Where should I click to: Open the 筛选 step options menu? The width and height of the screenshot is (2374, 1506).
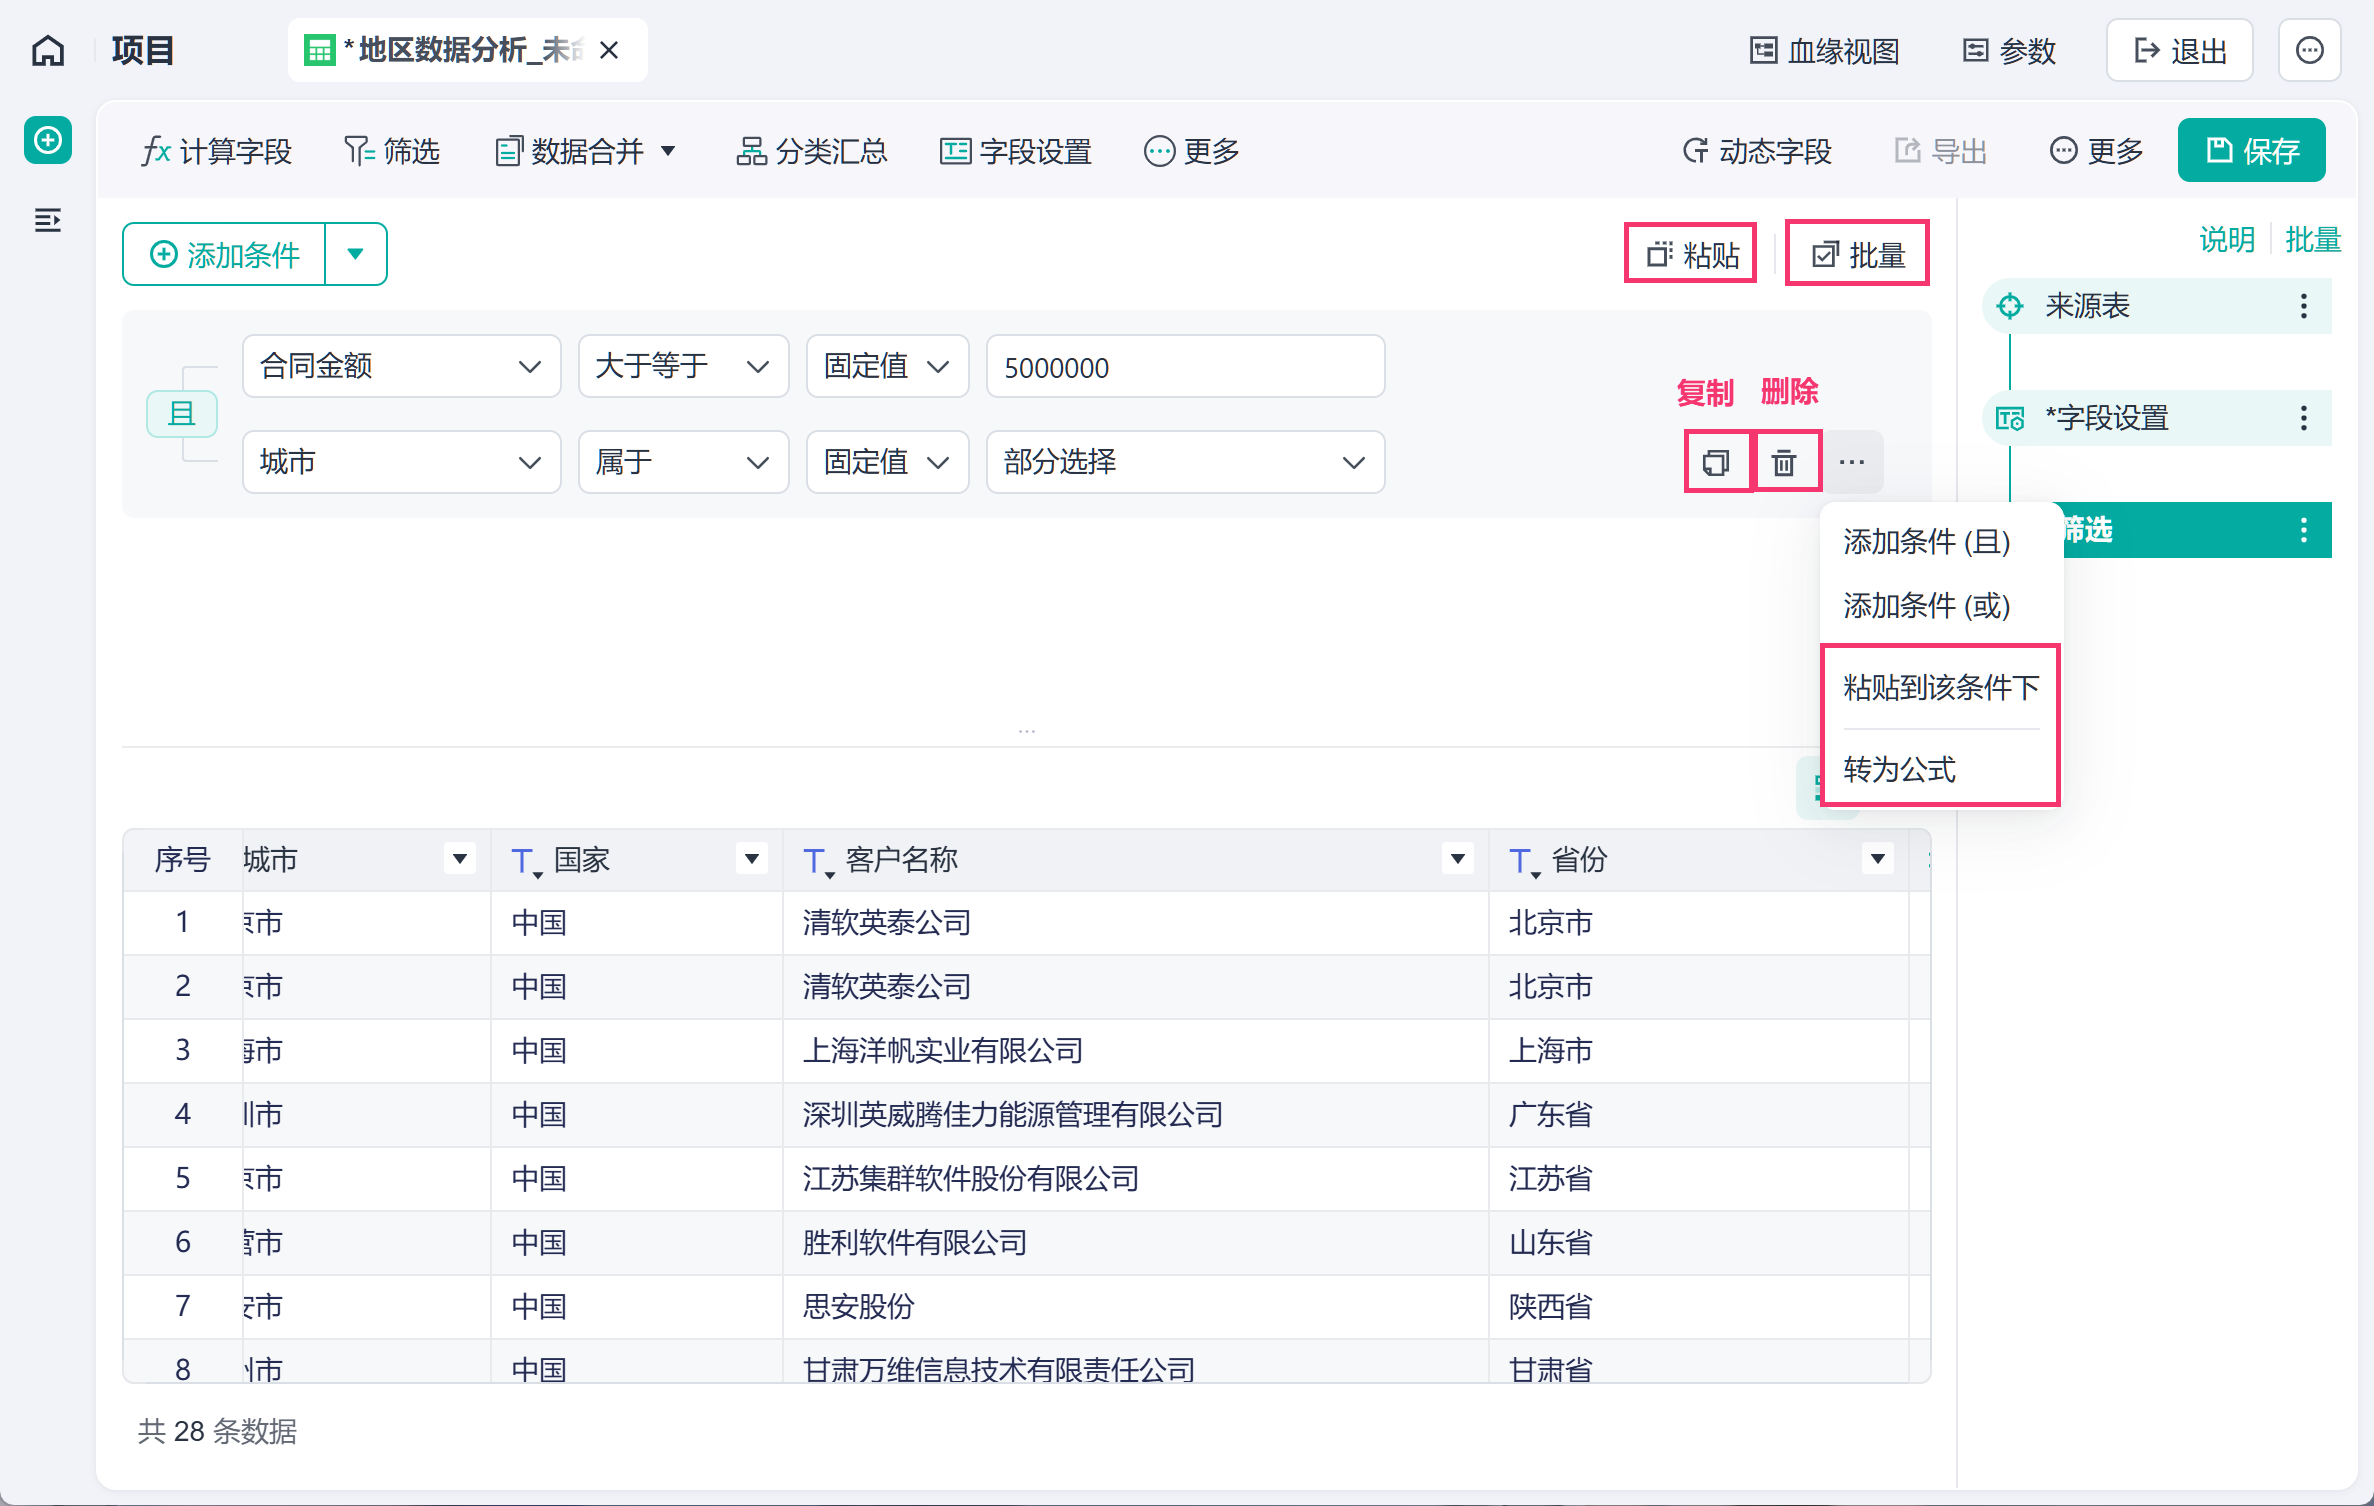[2304, 530]
